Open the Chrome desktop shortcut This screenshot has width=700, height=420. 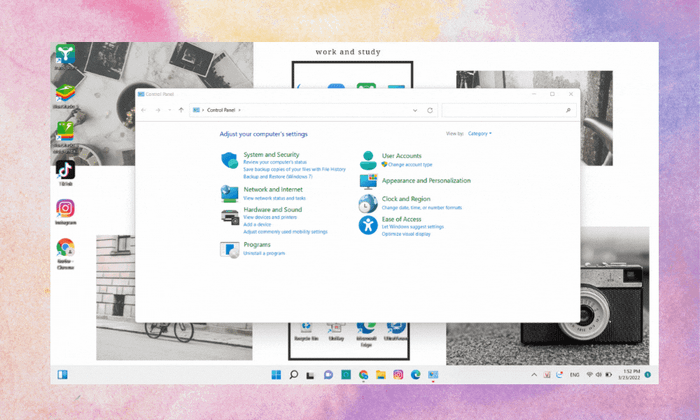point(65,254)
